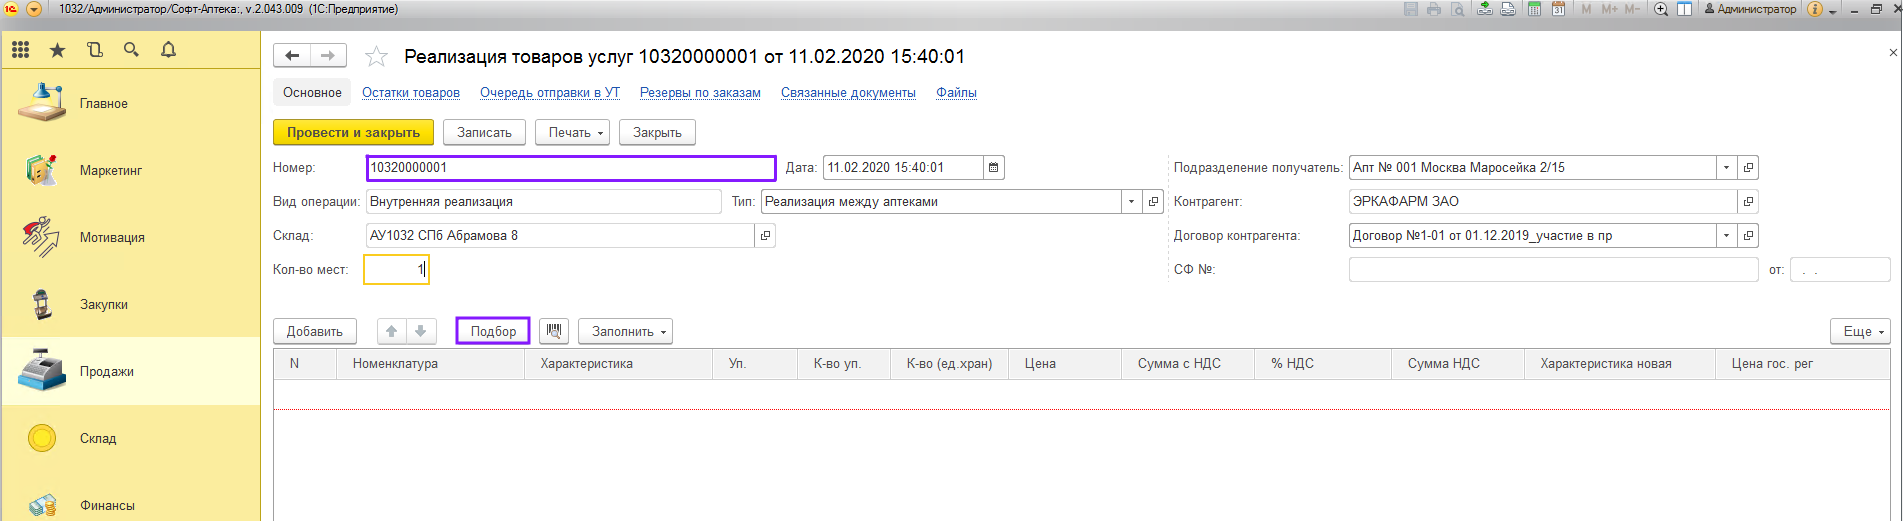The image size is (1903, 521).
Task: Open the Связанные документы tab
Action: pos(848,93)
